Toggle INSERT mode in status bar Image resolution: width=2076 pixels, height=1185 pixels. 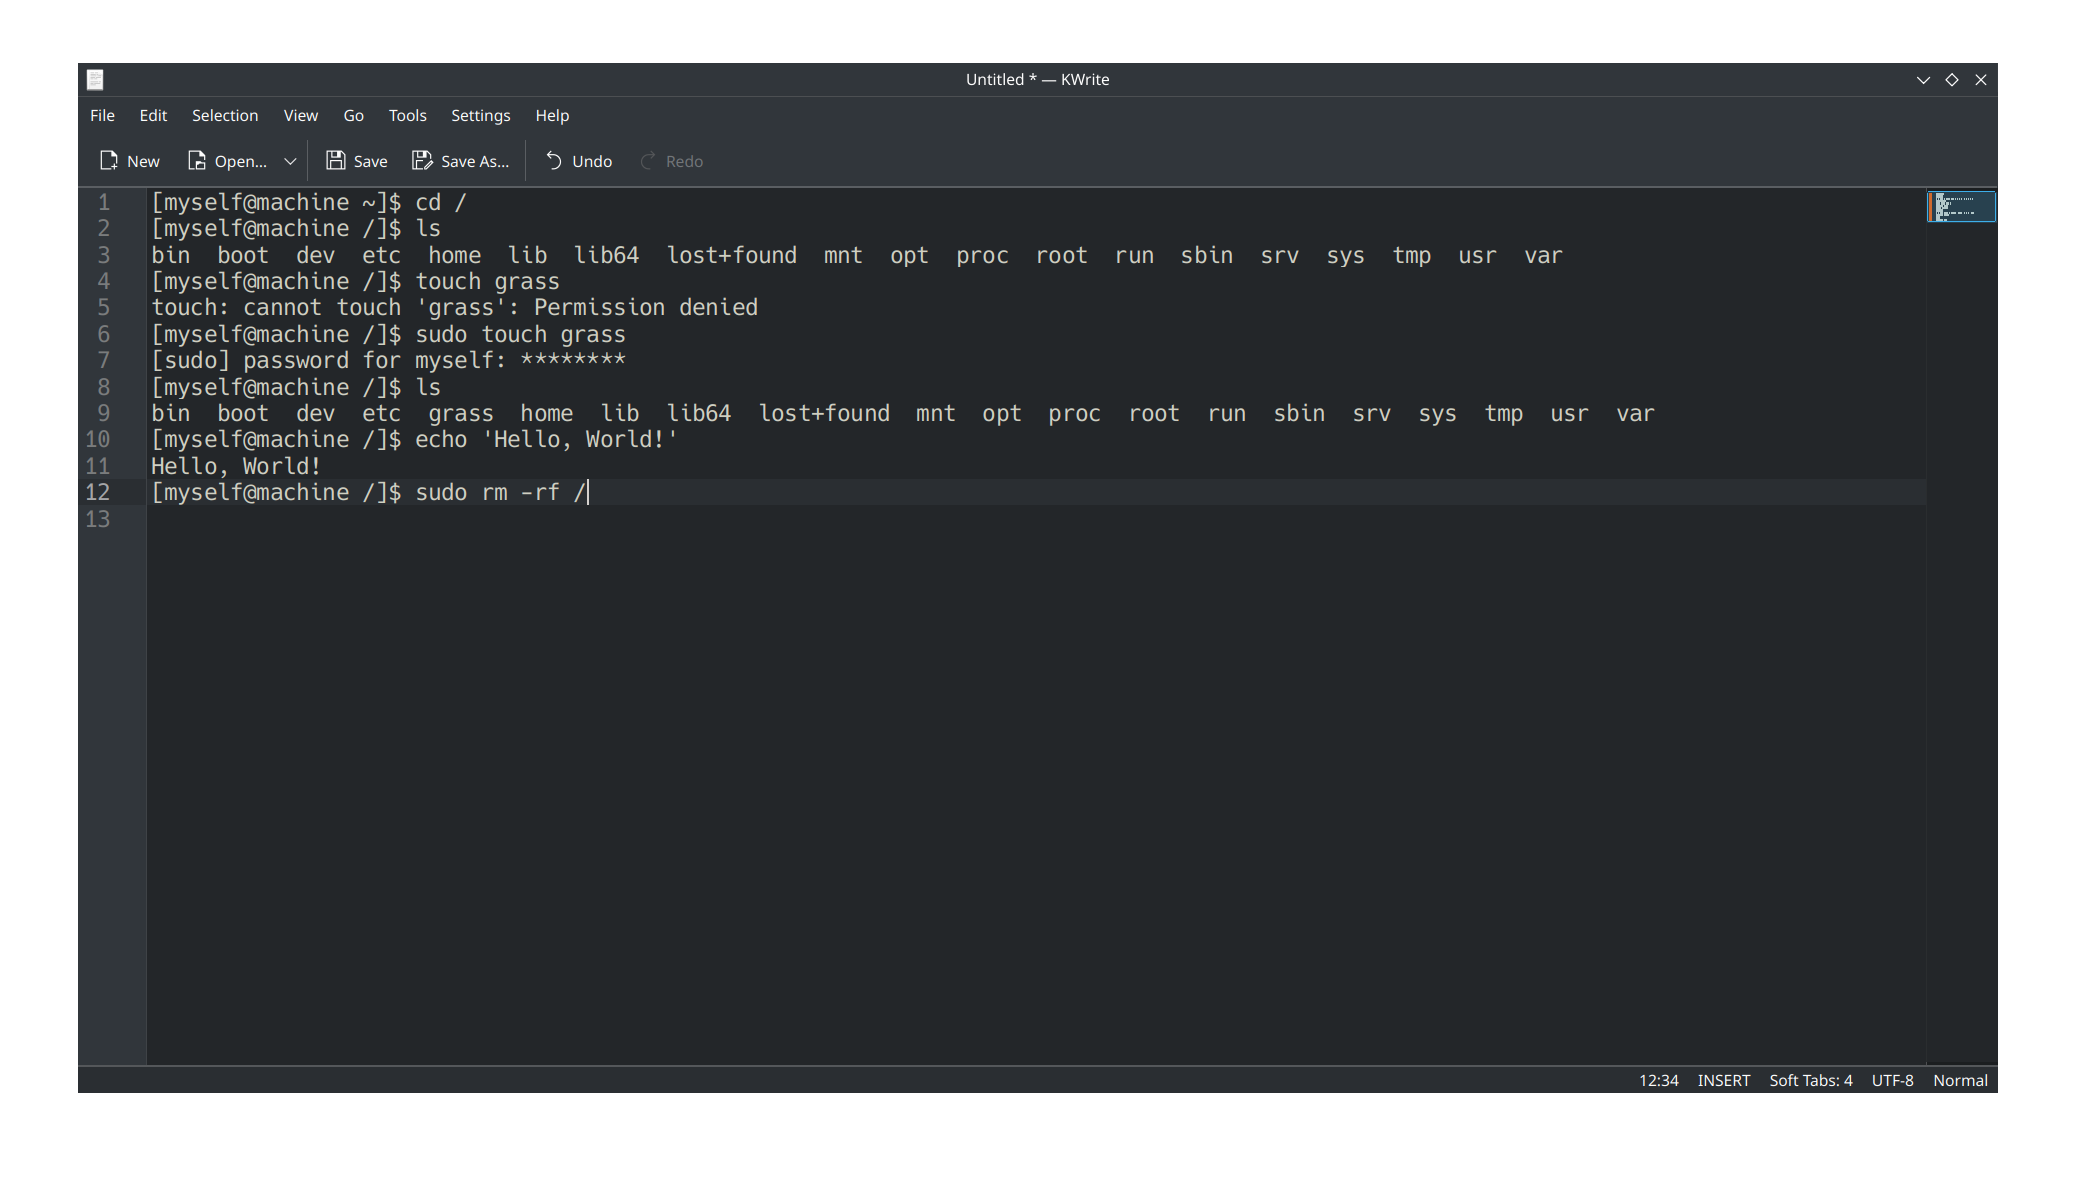1723,1080
